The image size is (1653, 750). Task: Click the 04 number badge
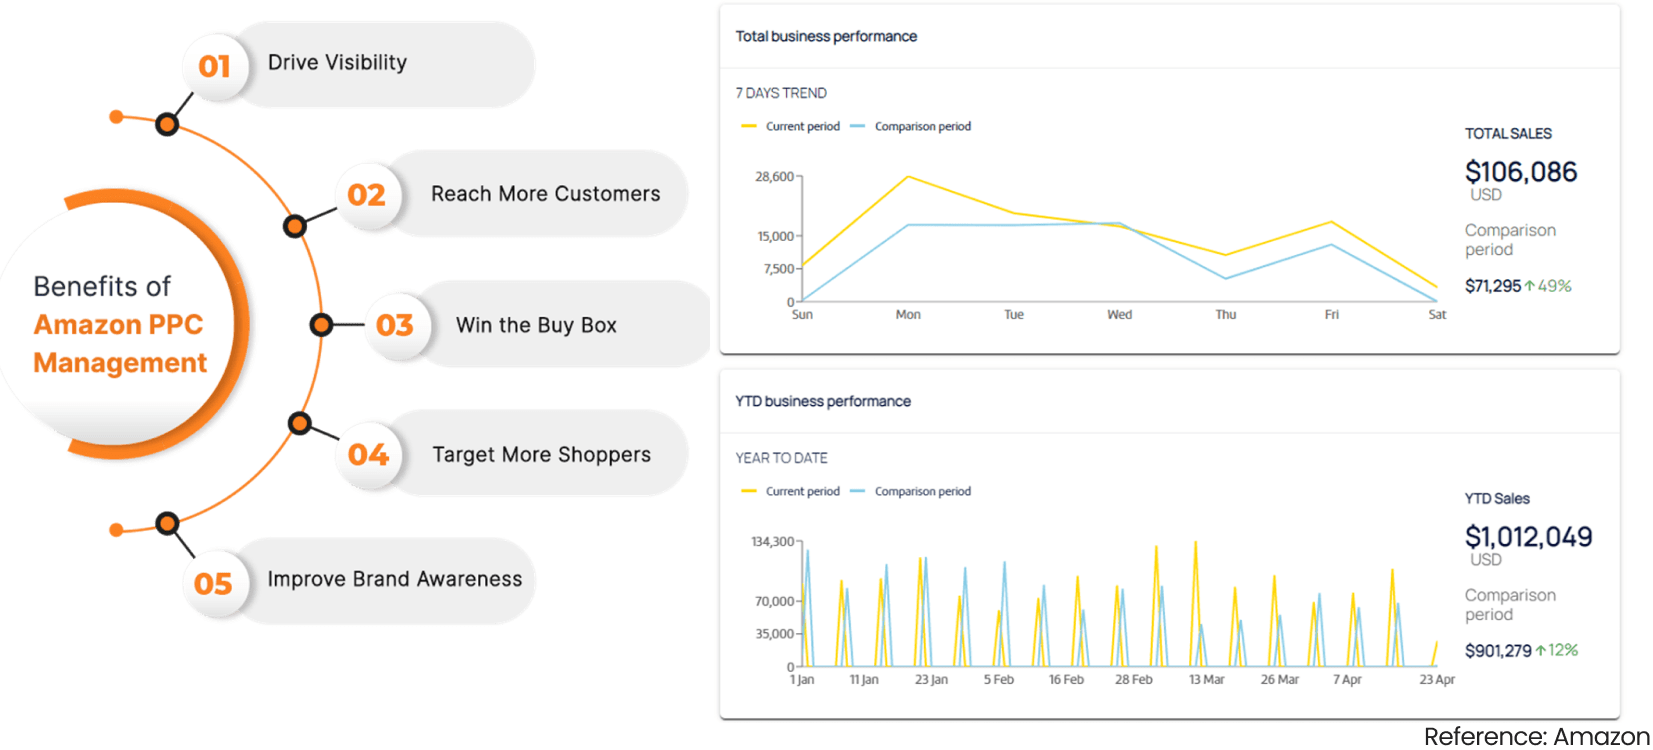point(368,455)
